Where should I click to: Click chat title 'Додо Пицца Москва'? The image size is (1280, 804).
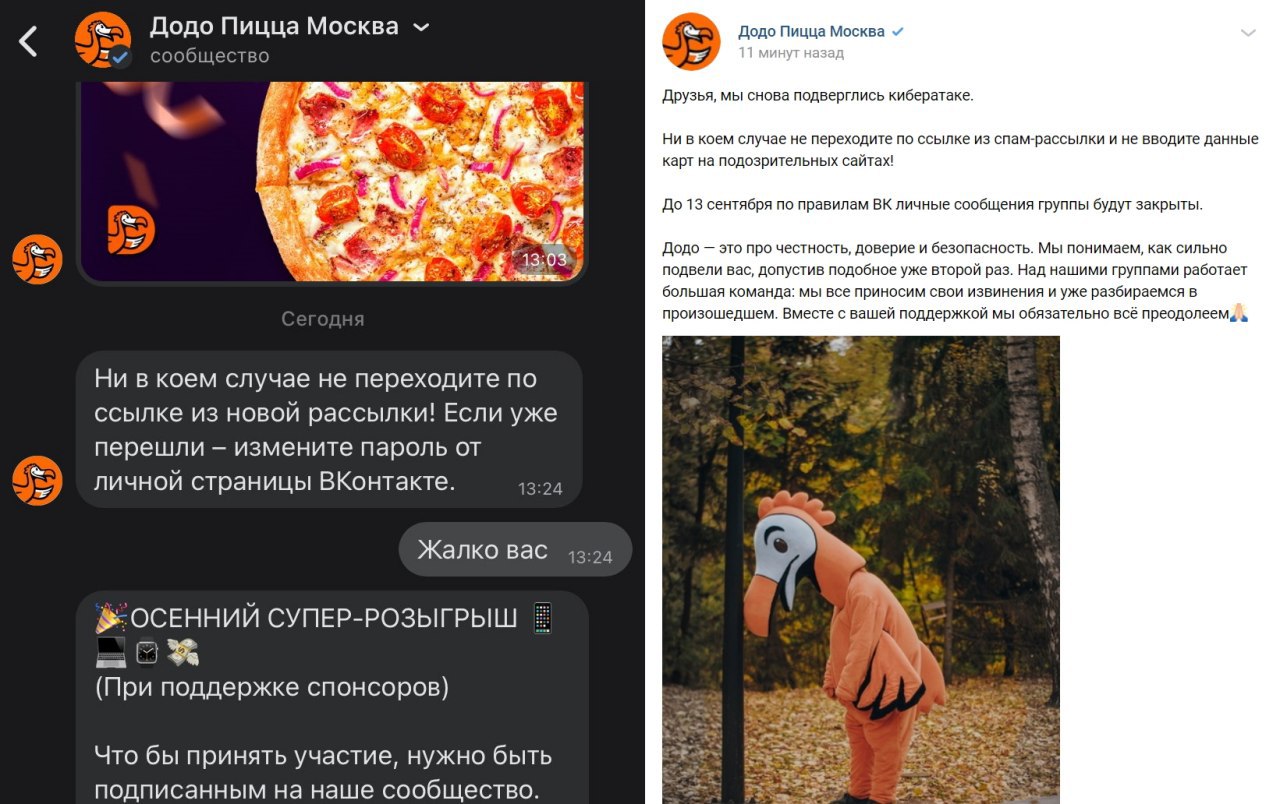[274, 26]
